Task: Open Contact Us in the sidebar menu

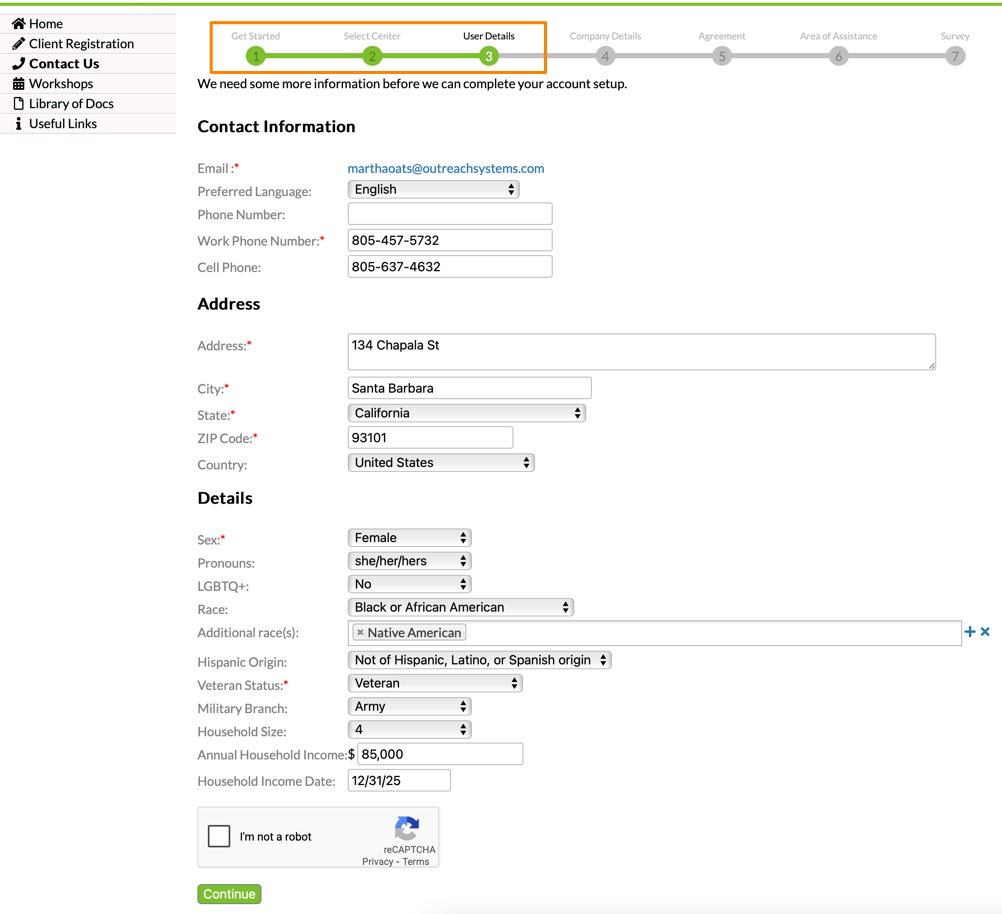Action: click(x=63, y=63)
